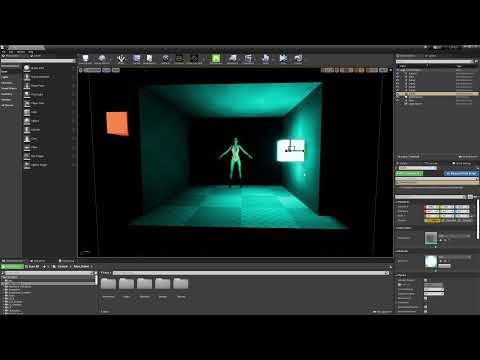This screenshot has width=480, height=360.
Task: Toggle visibility eye of the highlighted outliner row
Action: pyautogui.click(x=398, y=94)
